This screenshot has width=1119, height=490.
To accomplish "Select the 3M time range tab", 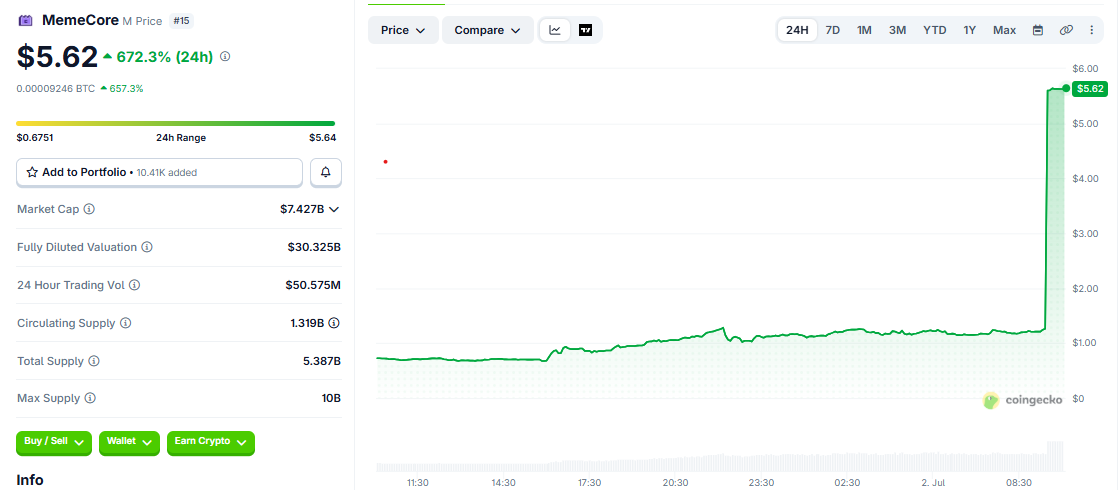I will 898,30.
